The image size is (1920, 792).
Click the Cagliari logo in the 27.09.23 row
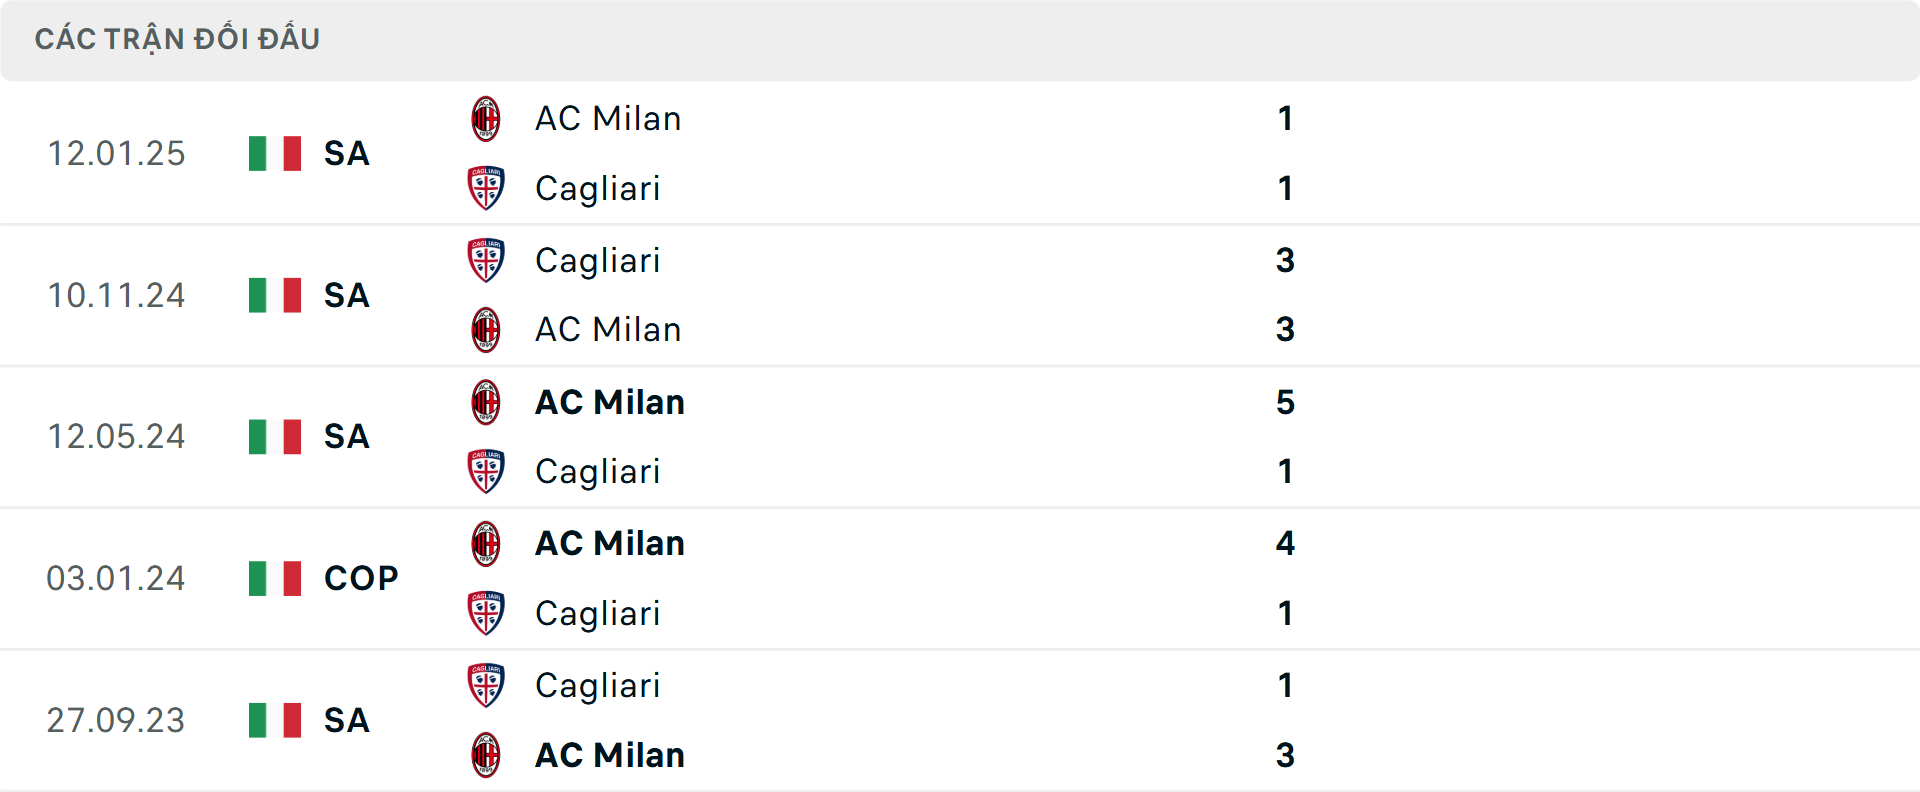(x=486, y=685)
